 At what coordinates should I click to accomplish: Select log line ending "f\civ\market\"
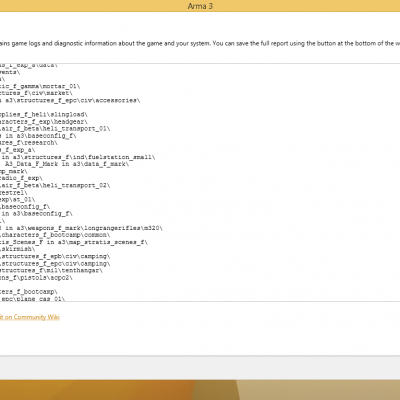click(x=36, y=93)
